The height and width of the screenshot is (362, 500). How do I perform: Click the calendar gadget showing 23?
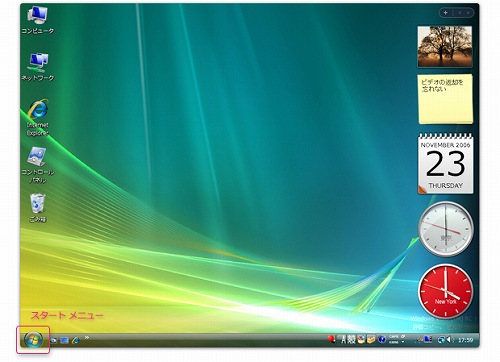tap(445, 163)
